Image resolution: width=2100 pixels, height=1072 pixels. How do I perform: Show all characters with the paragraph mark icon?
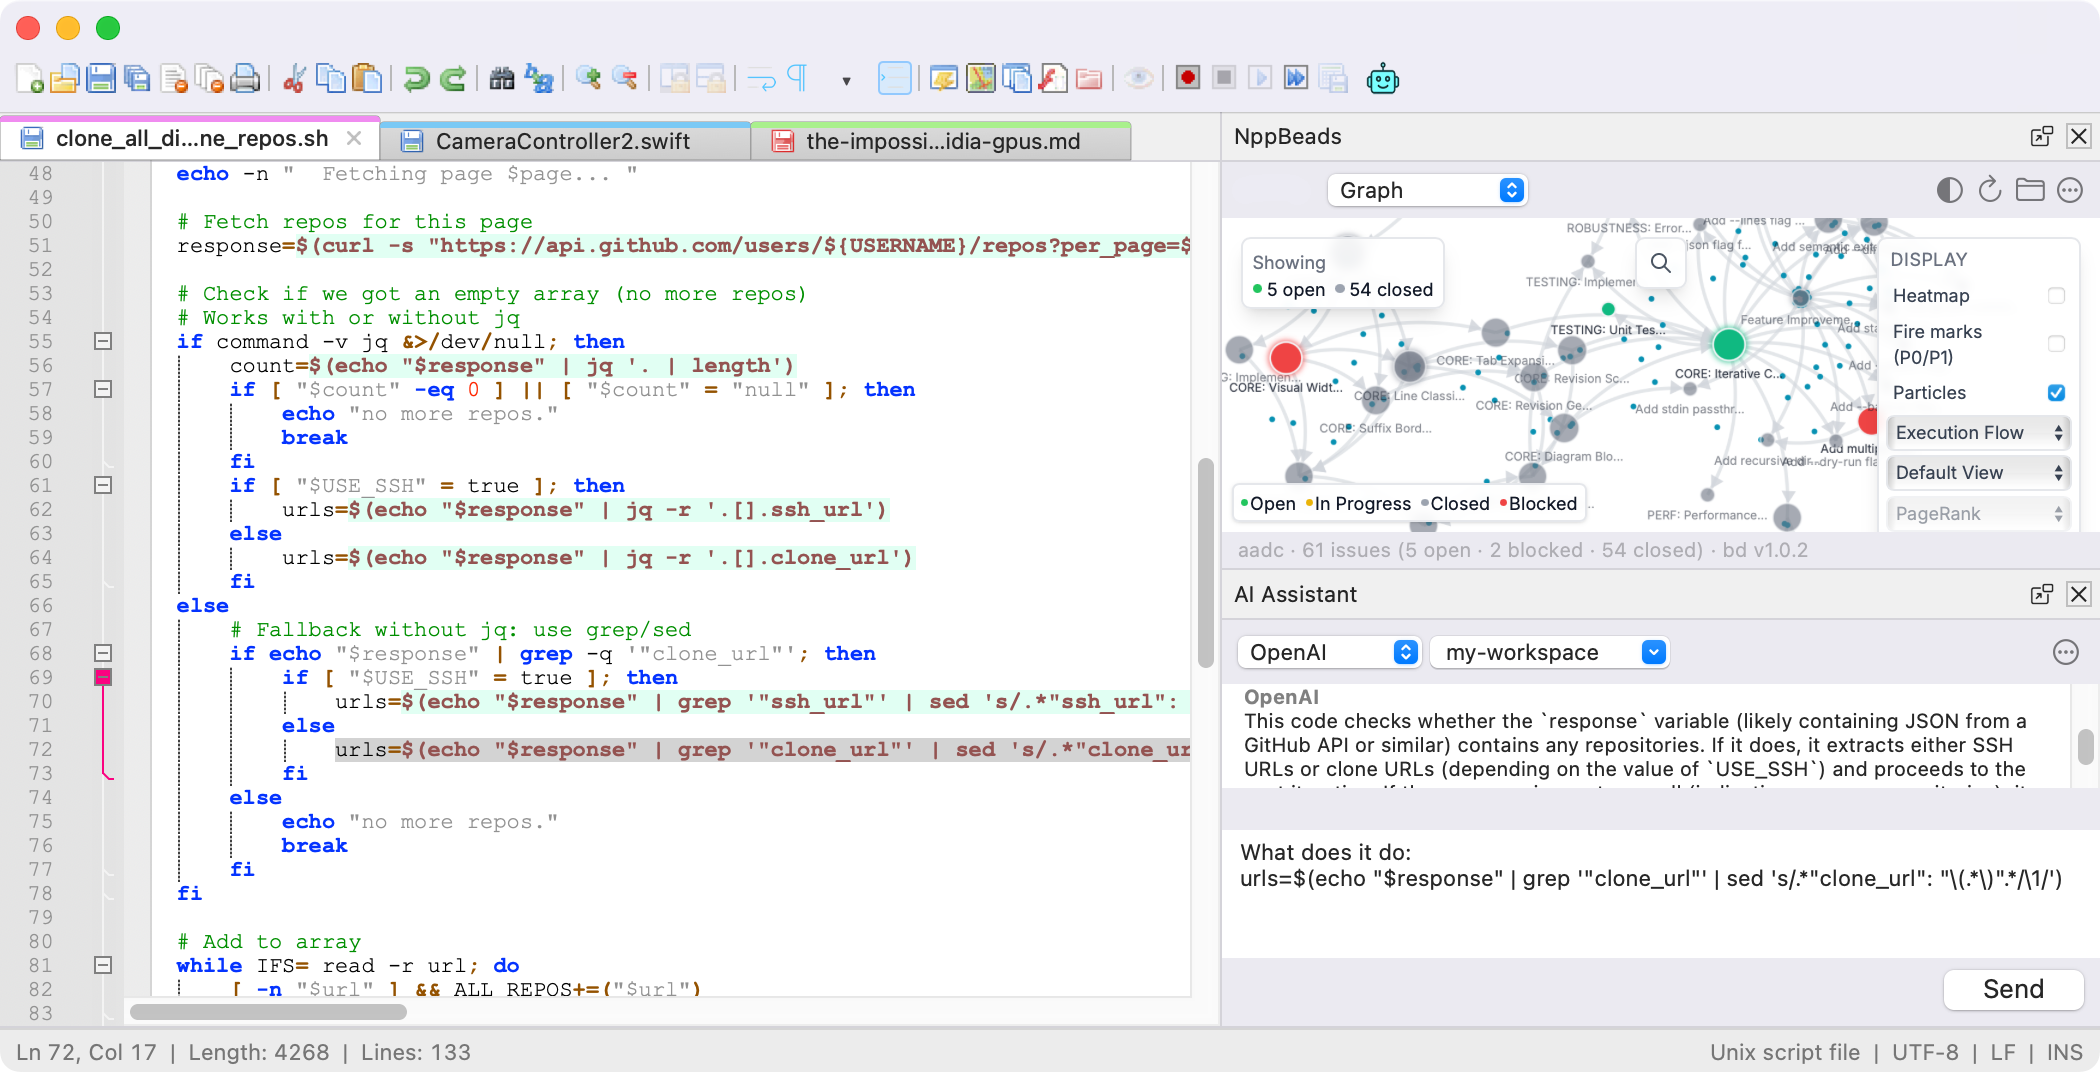(x=796, y=78)
